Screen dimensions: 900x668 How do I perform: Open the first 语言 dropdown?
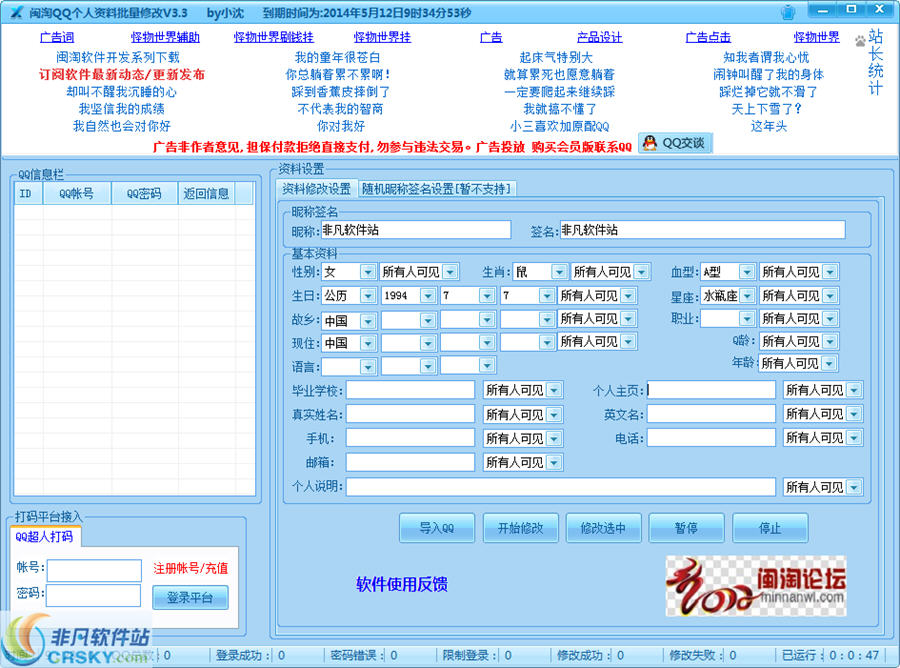tap(349, 366)
